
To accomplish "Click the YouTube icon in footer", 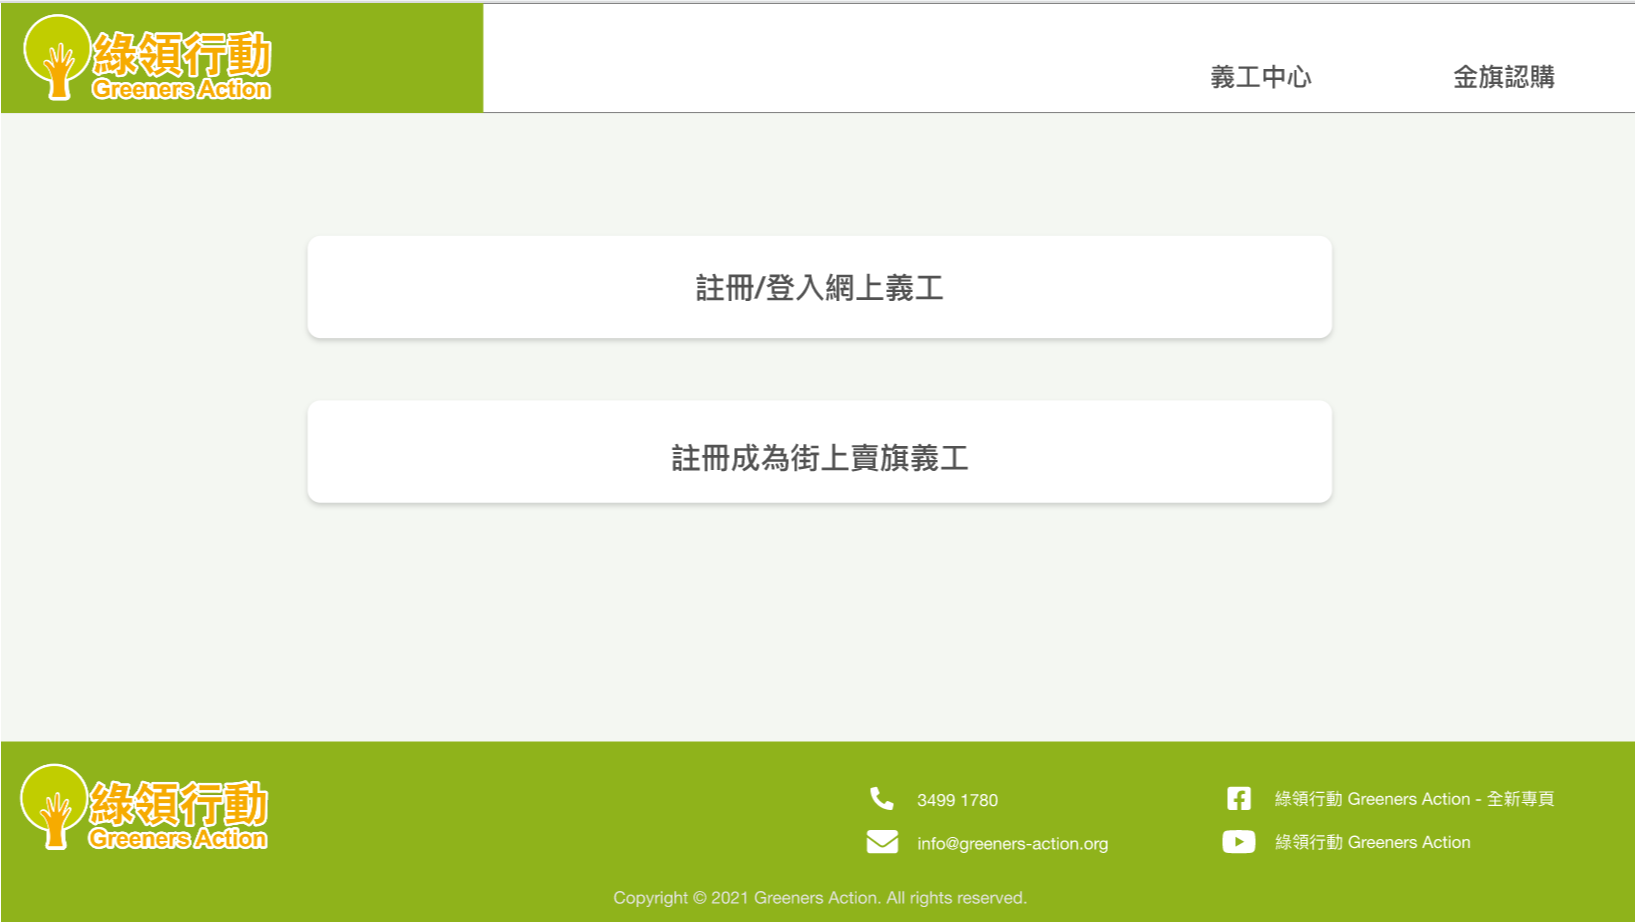I will [1238, 842].
